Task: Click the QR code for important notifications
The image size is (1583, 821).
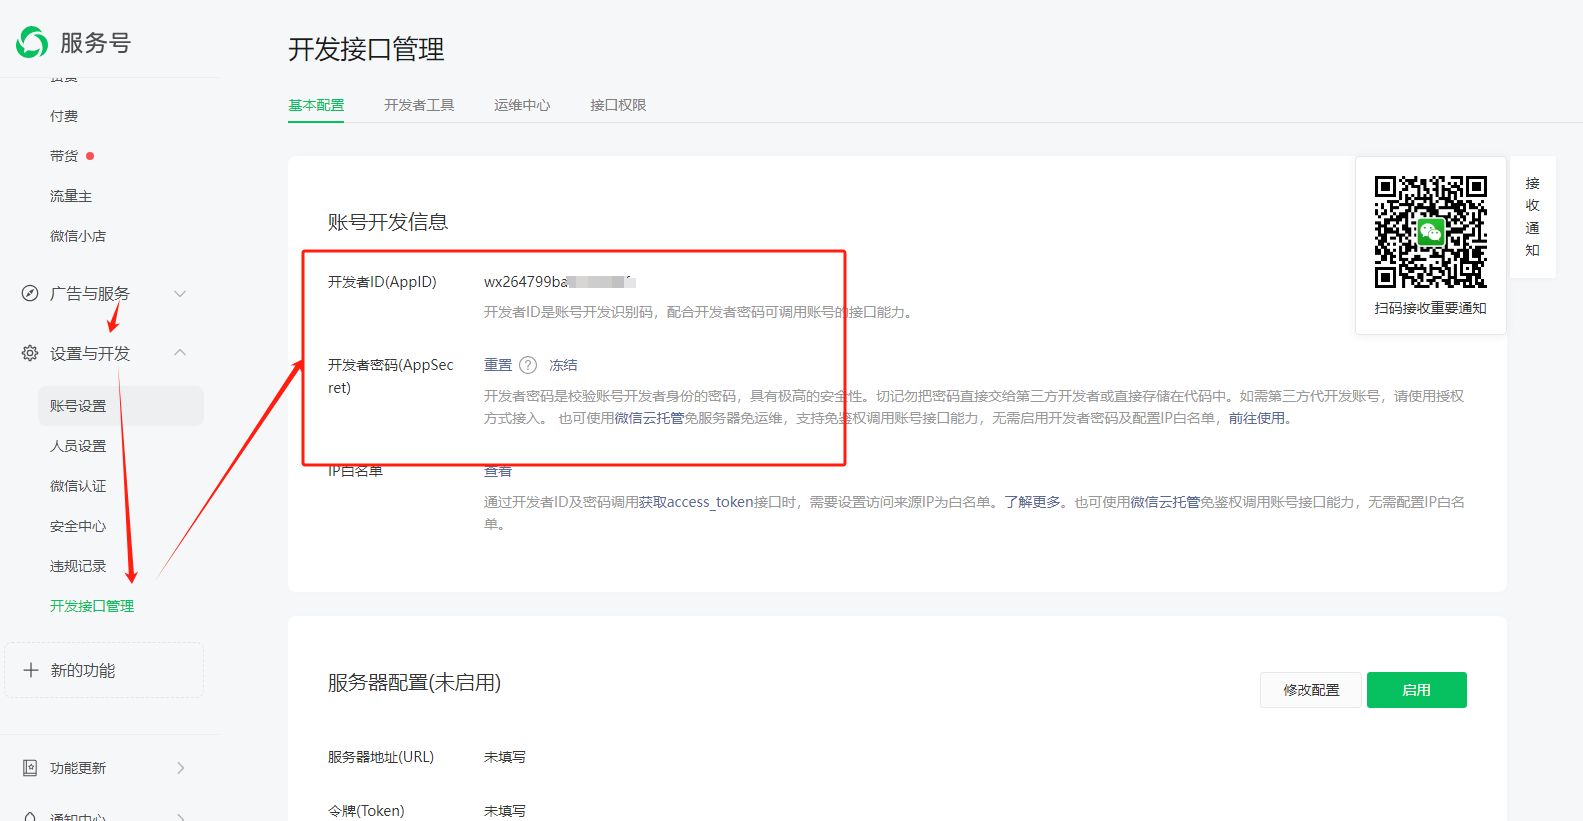Action: point(1430,232)
